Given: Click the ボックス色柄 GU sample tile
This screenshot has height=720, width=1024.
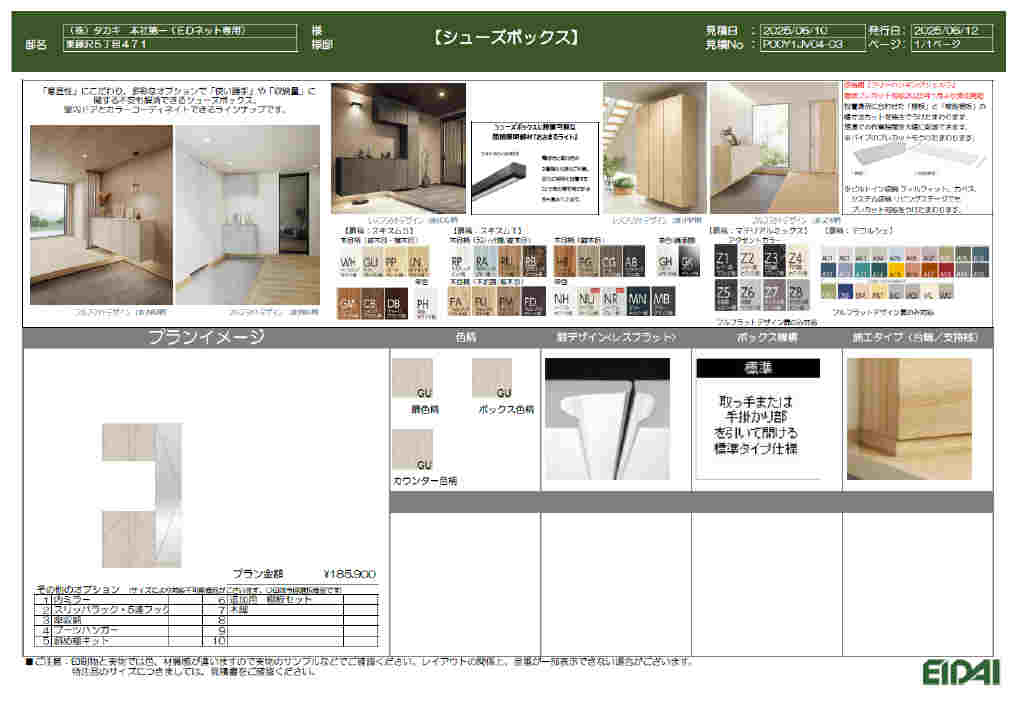Looking at the screenshot, I should 491,378.
